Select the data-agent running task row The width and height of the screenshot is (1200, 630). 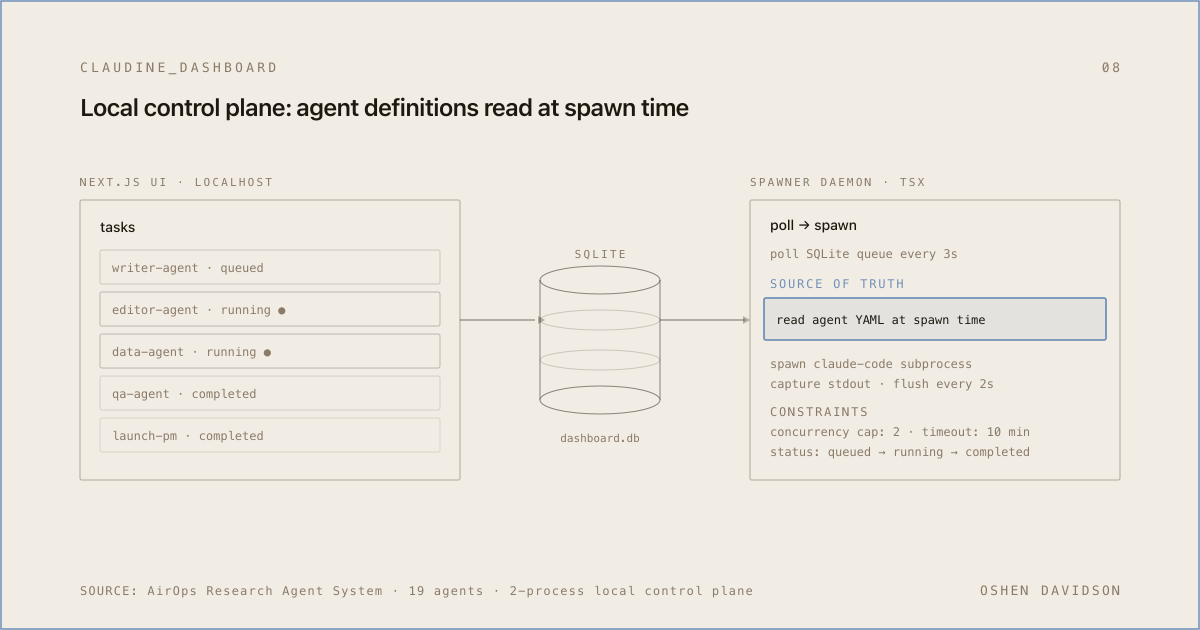270,351
